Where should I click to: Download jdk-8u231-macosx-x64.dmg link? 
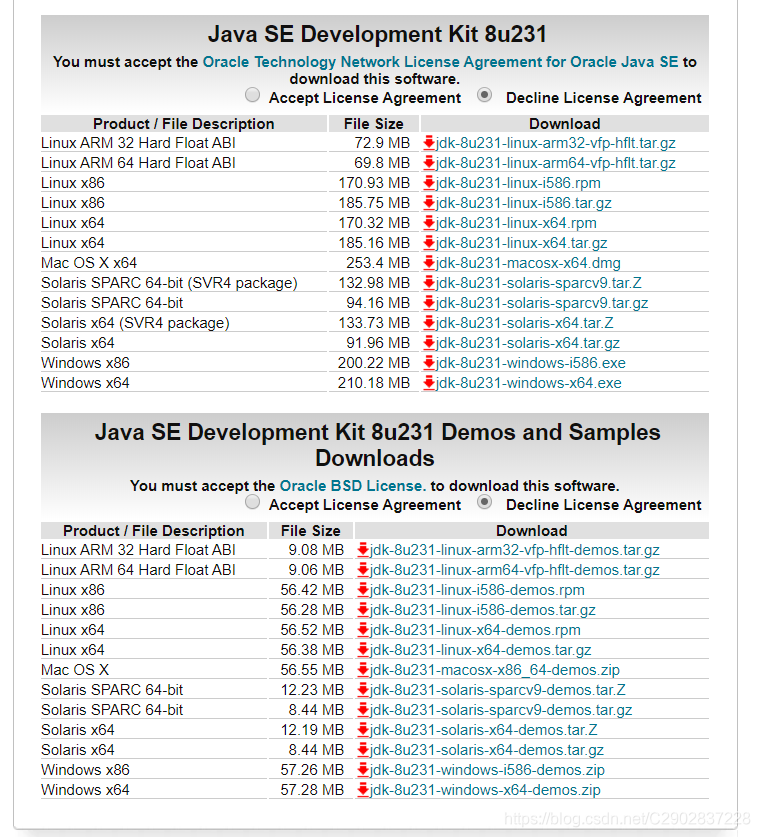coord(528,263)
